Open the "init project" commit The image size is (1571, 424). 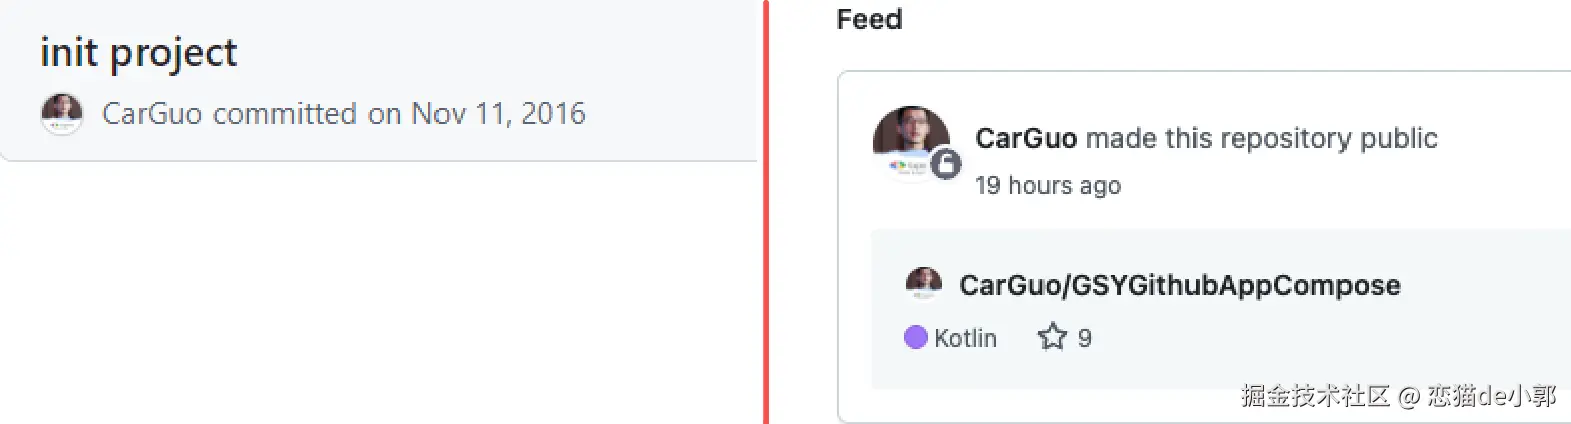point(138,52)
